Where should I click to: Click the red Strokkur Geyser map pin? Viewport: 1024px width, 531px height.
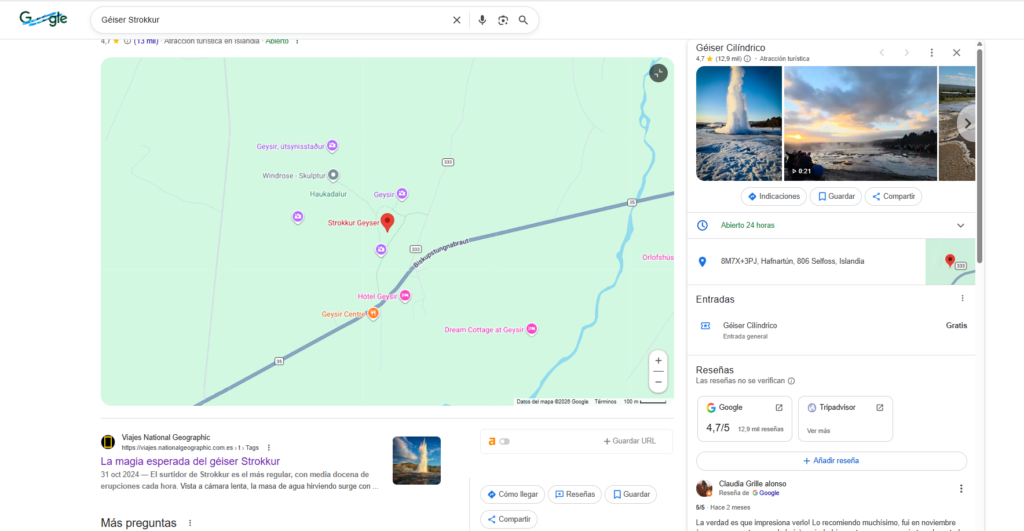point(388,222)
